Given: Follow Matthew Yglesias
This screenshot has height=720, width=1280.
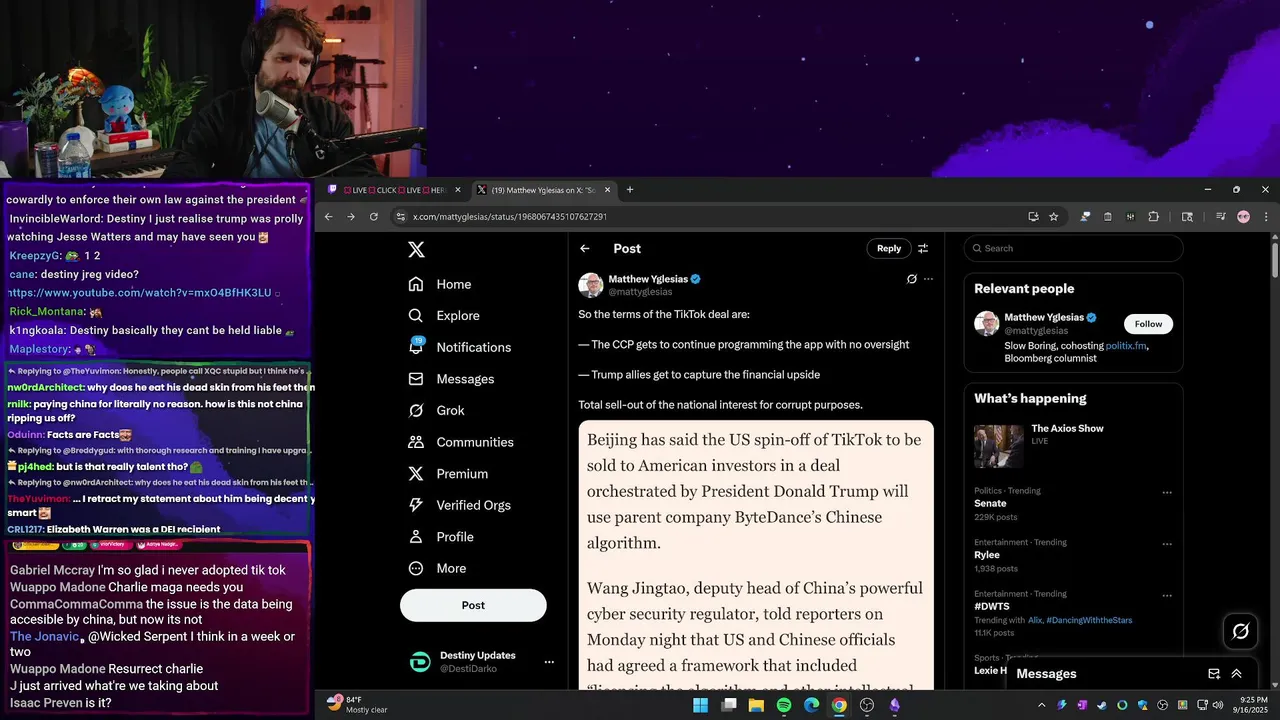Looking at the screenshot, I should point(1148,324).
